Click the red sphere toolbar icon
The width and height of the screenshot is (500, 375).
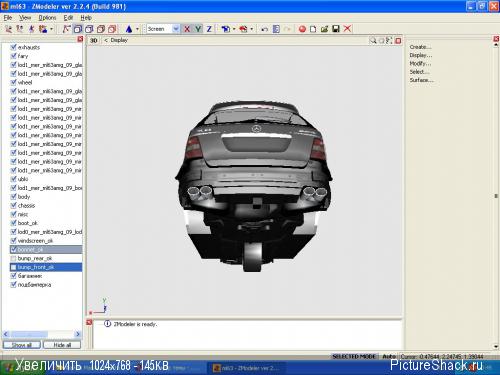click(x=302, y=29)
